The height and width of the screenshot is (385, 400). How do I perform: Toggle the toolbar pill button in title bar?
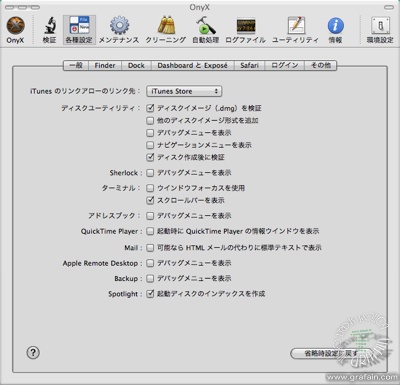389,7
